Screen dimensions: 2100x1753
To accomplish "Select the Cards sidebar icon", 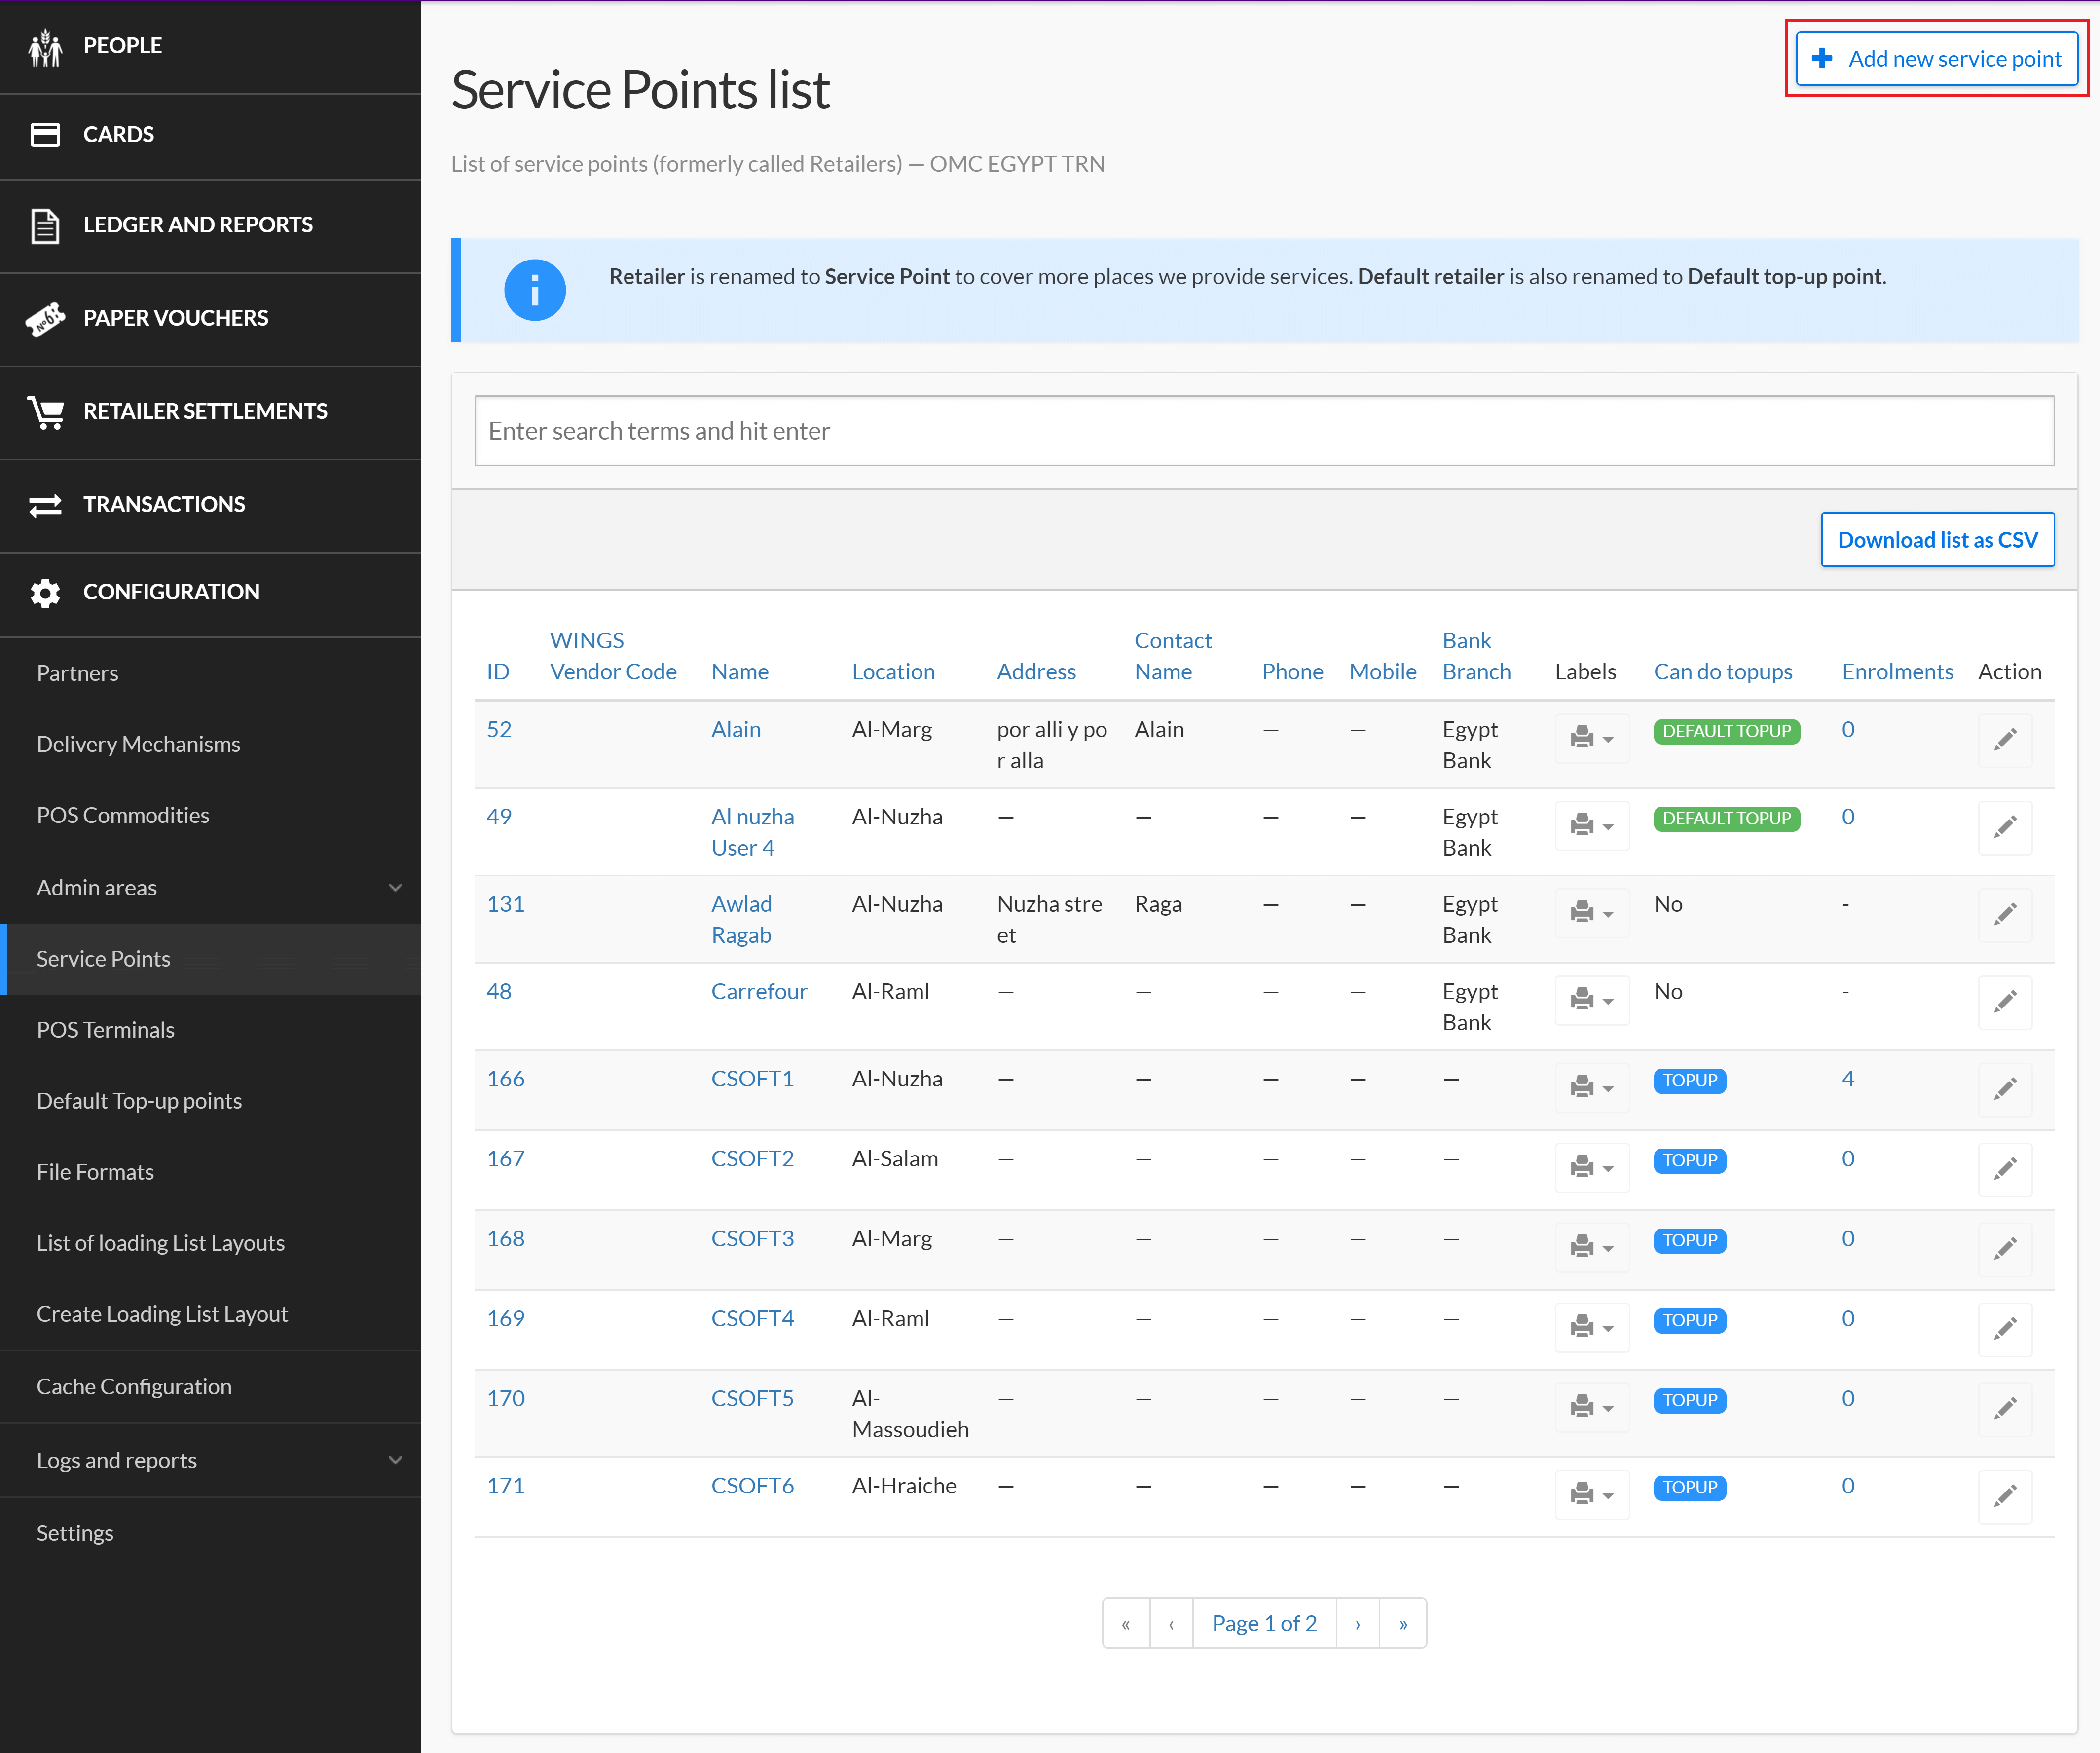I will [x=45, y=134].
